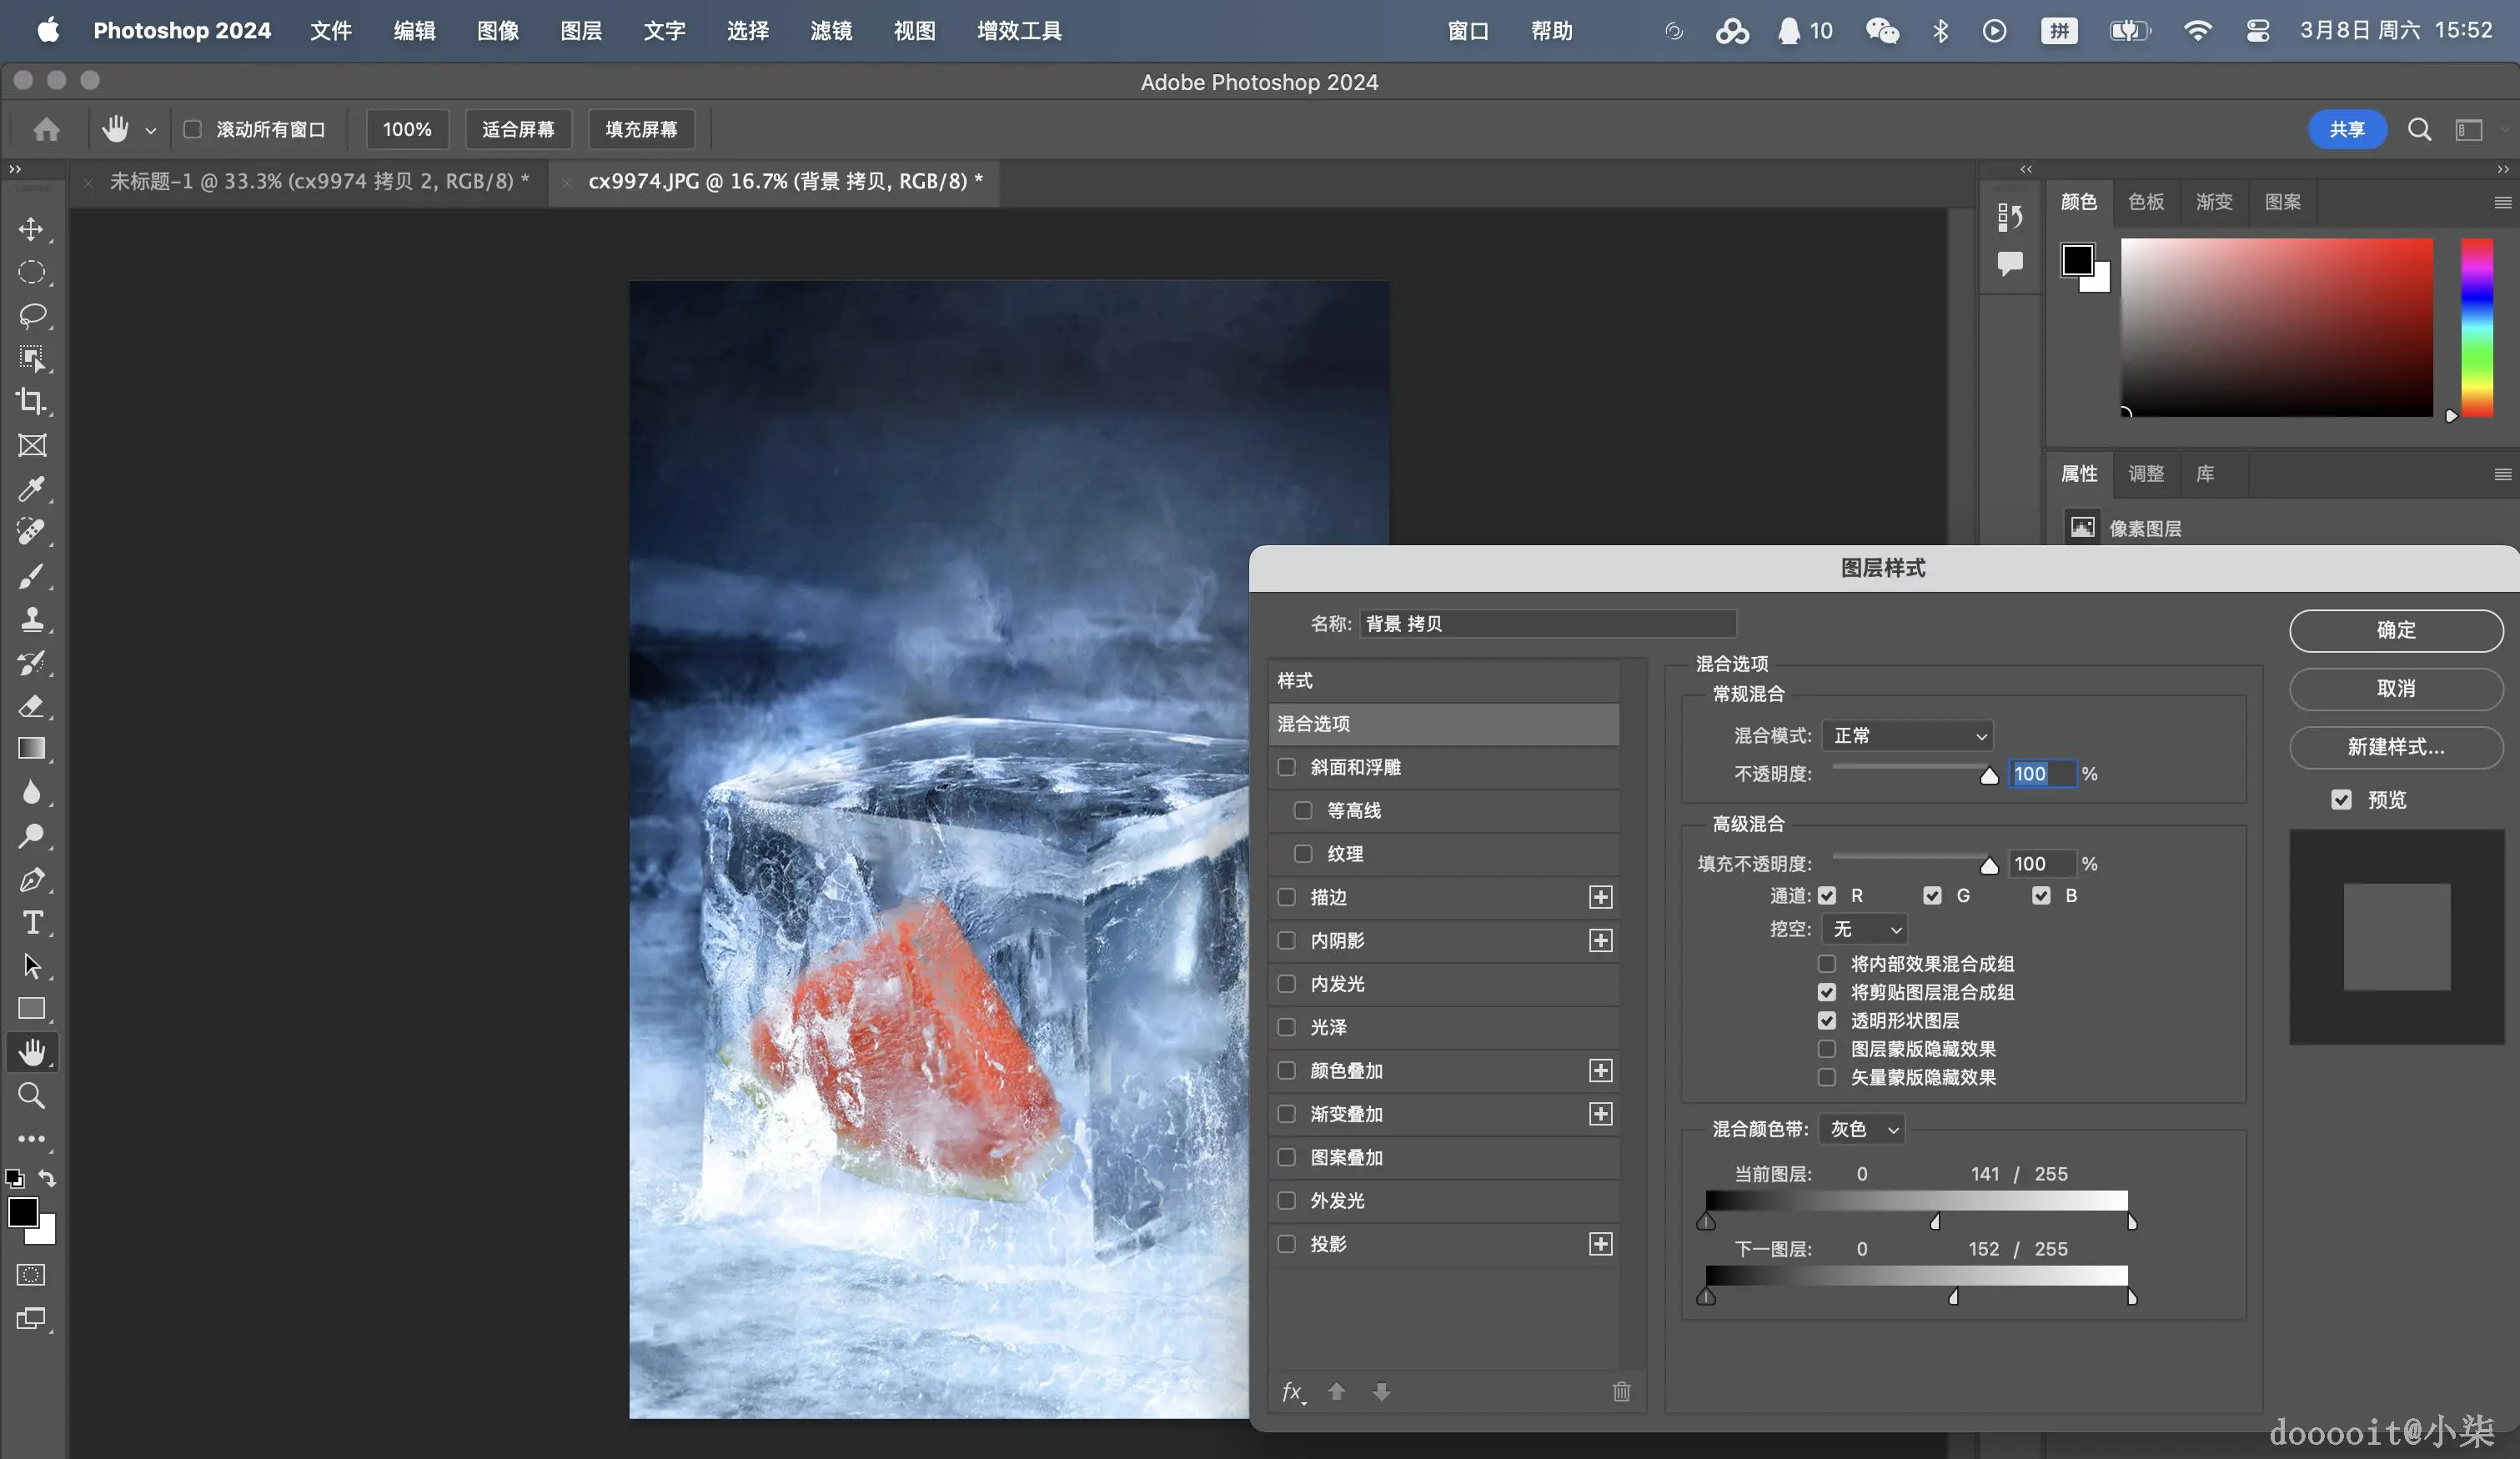The image size is (2520, 1459).
Task: Open the 挖空 dropdown showing 无
Action: tap(1864, 929)
